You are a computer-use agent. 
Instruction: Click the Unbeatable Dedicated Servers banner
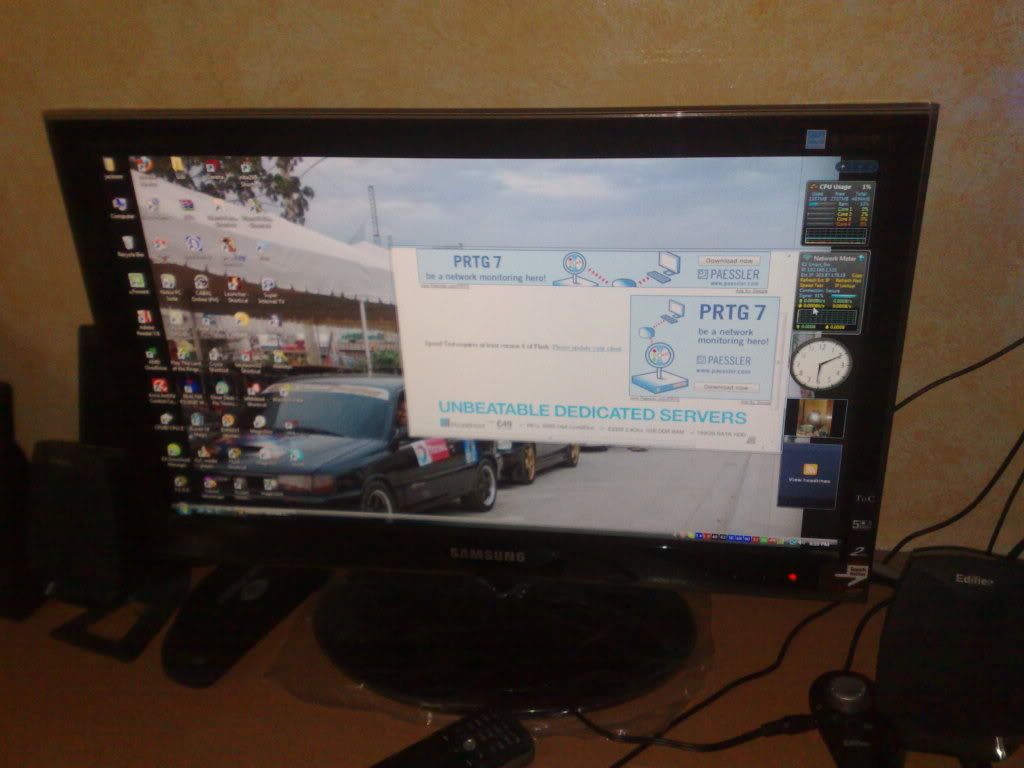click(x=592, y=415)
